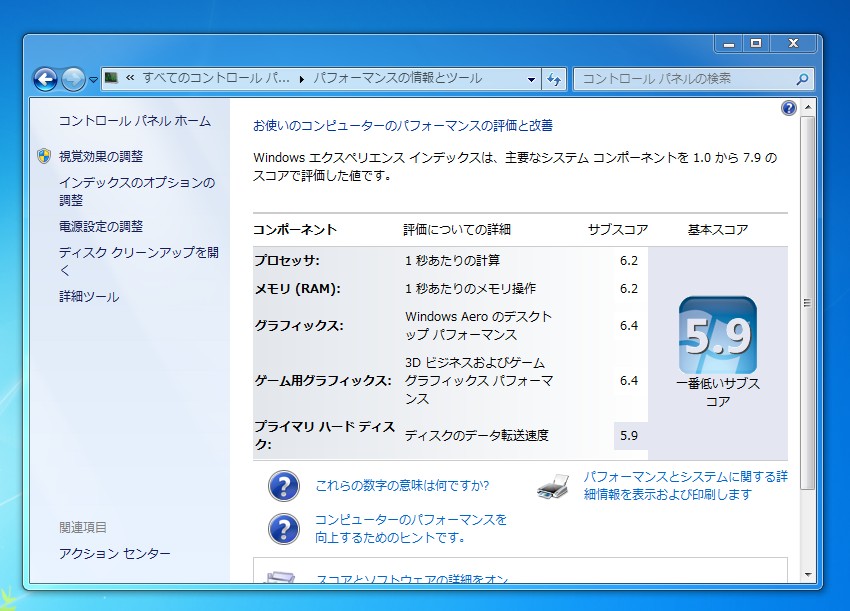
Task: Expand the address bar history dropdown arrow
Action: point(531,79)
